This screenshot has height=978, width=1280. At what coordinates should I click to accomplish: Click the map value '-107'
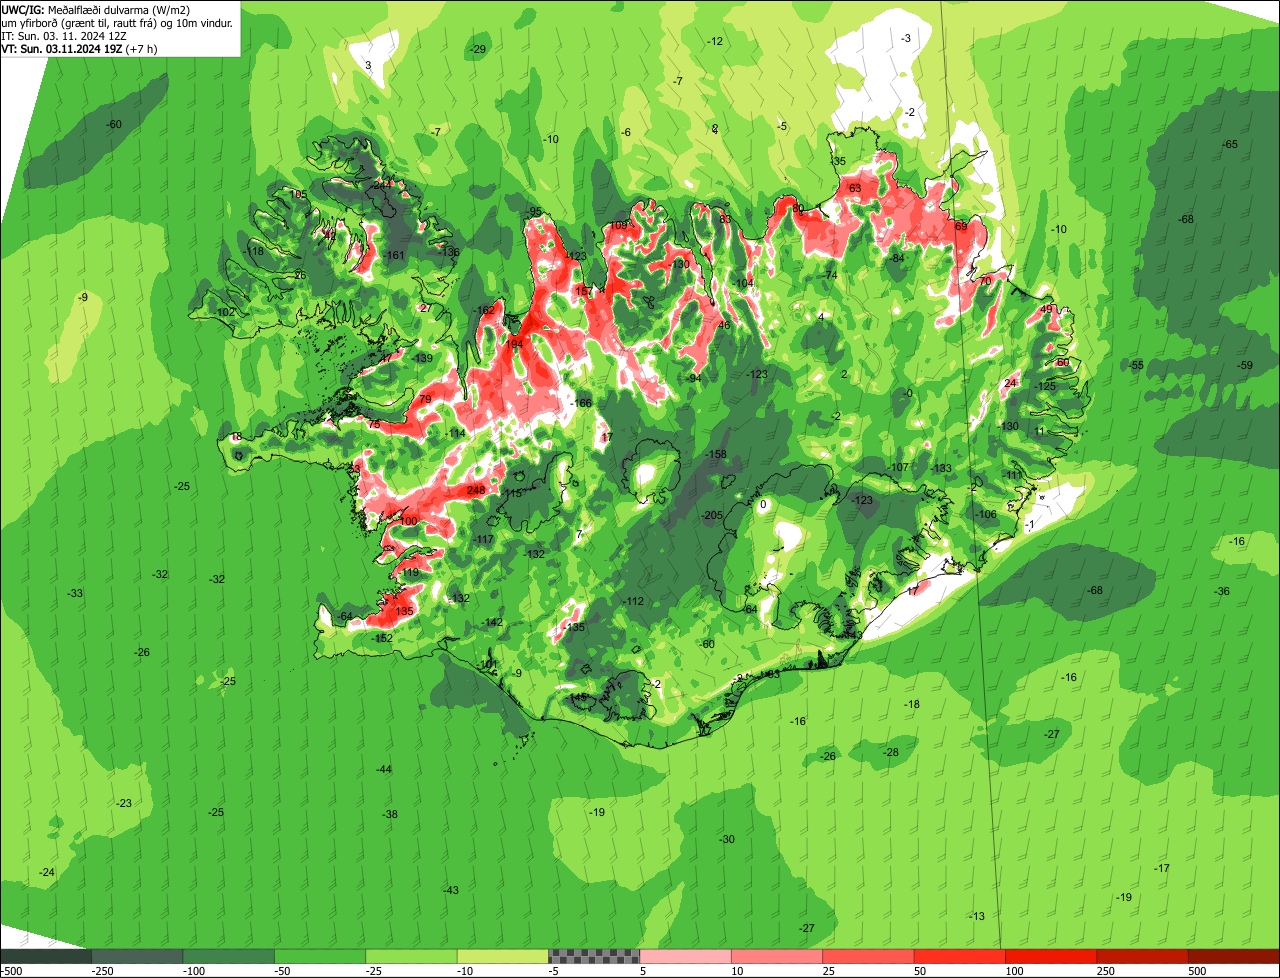[x=897, y=468]
